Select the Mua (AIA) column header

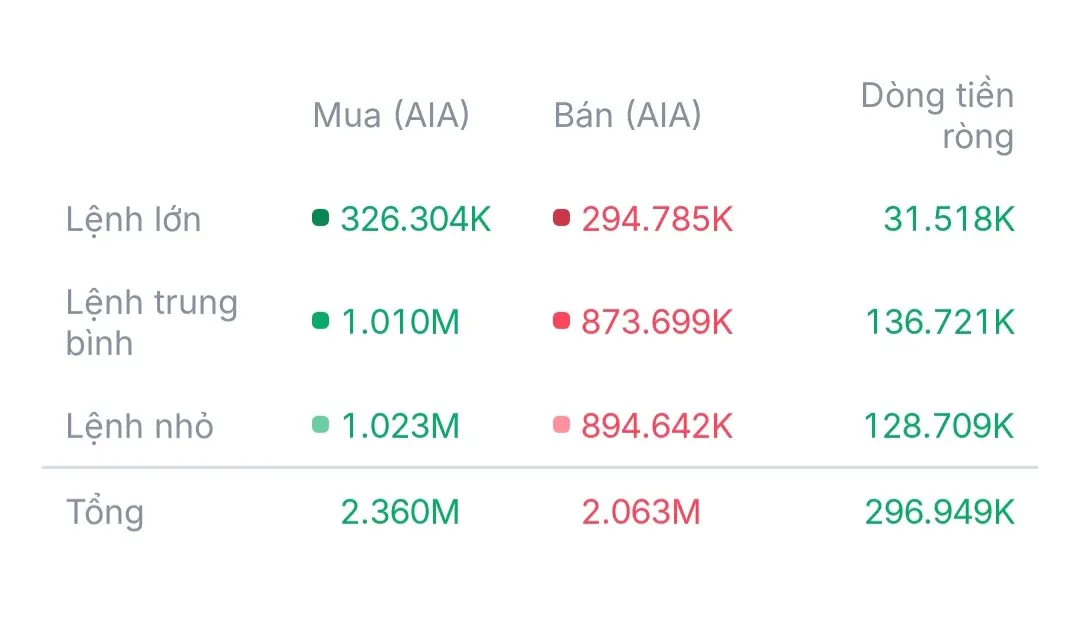(391, 115)
